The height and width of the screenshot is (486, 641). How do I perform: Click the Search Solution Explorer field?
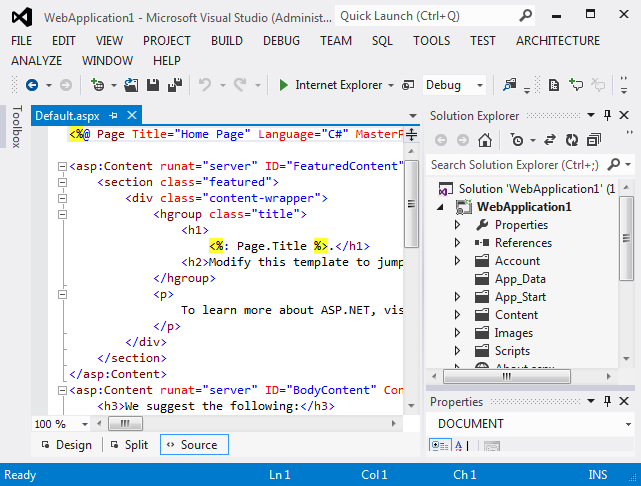click(514, 164)
